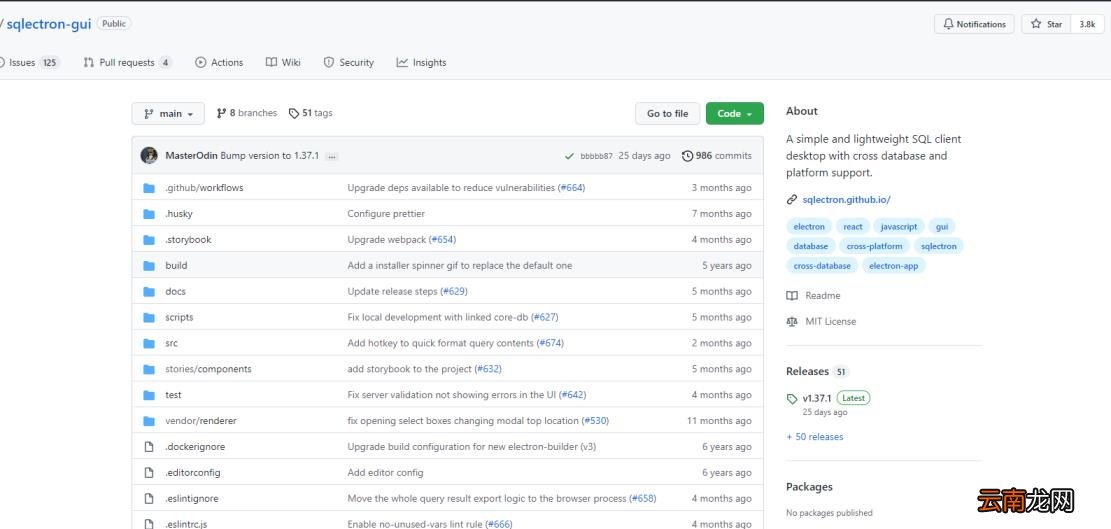Open the Insights tab

click(422, 62)
